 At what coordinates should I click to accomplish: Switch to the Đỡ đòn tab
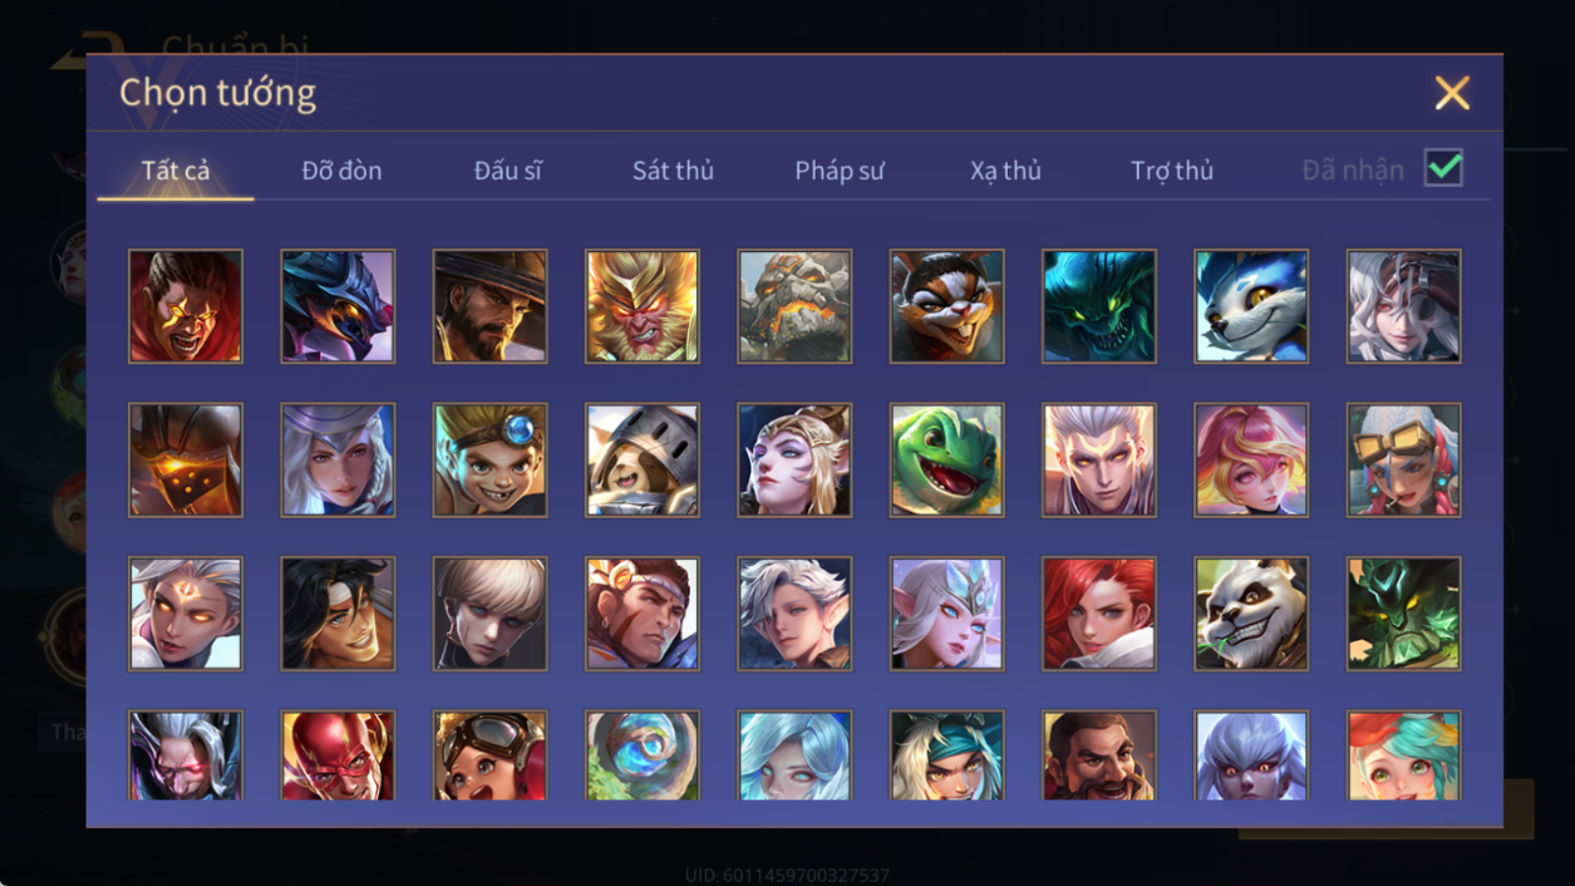[x=342, y=170]
